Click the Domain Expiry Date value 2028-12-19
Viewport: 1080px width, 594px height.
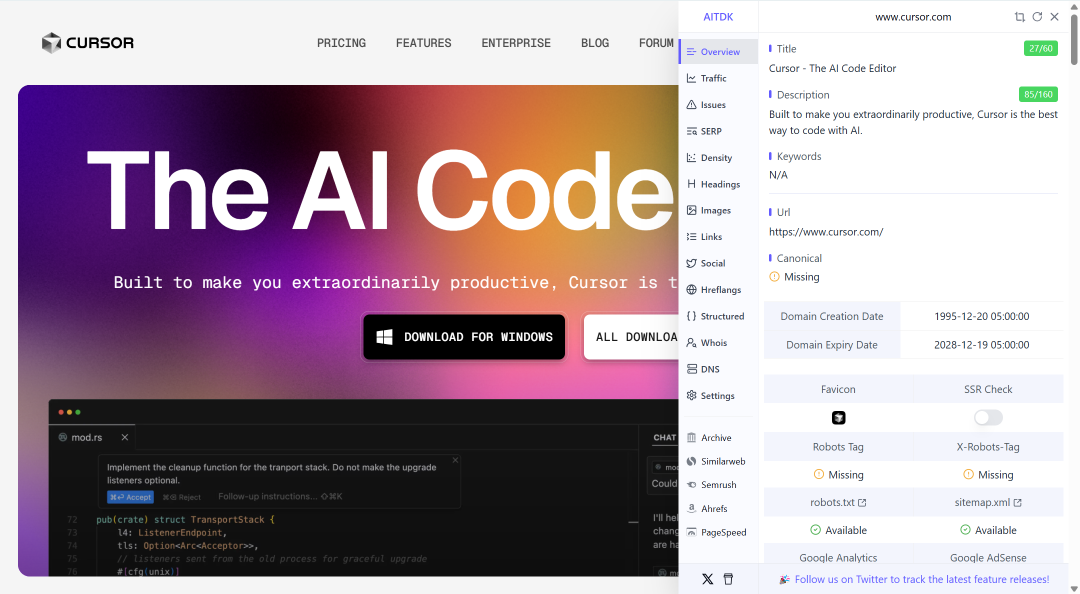pos(982,345)
